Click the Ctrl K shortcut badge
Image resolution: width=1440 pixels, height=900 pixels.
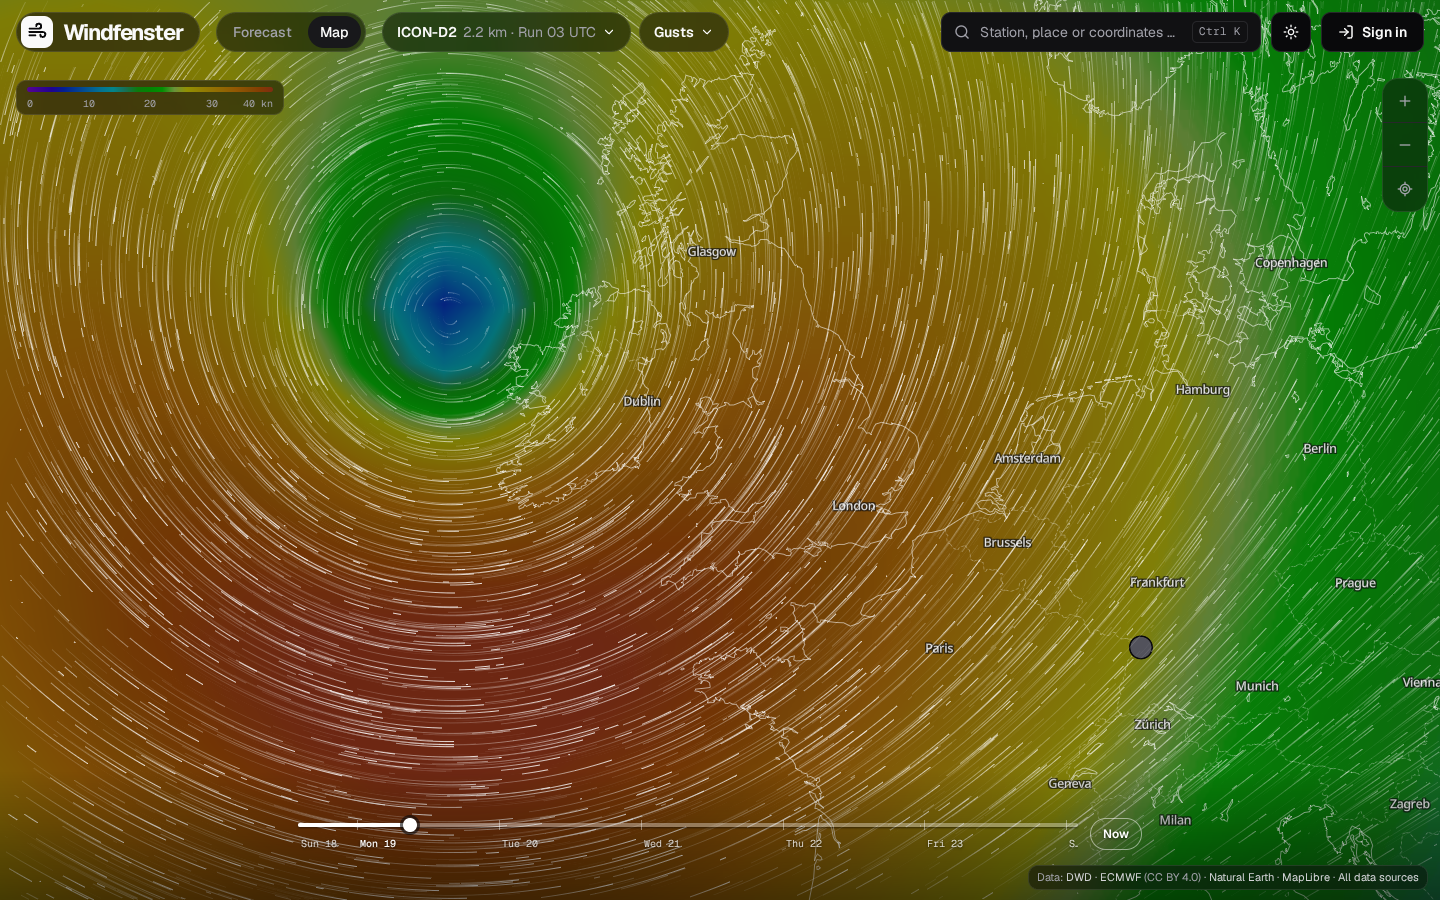(1219, 32)
